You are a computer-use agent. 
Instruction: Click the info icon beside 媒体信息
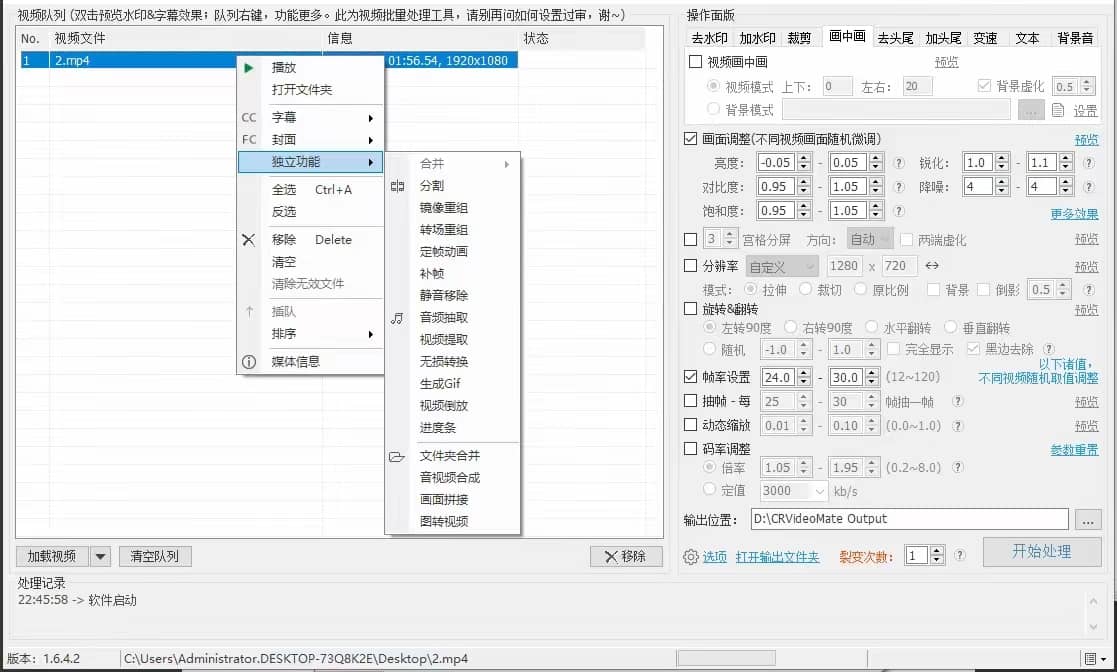[x=247, y=364]
